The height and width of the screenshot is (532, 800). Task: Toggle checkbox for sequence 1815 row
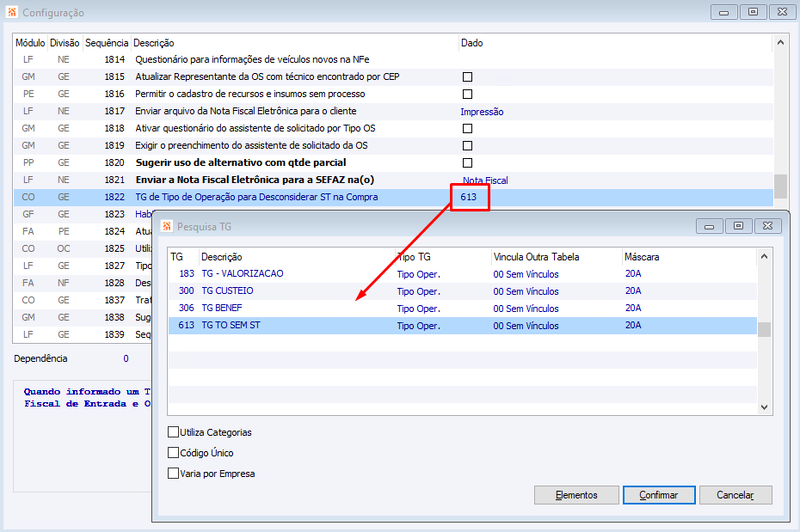(467, 77)
